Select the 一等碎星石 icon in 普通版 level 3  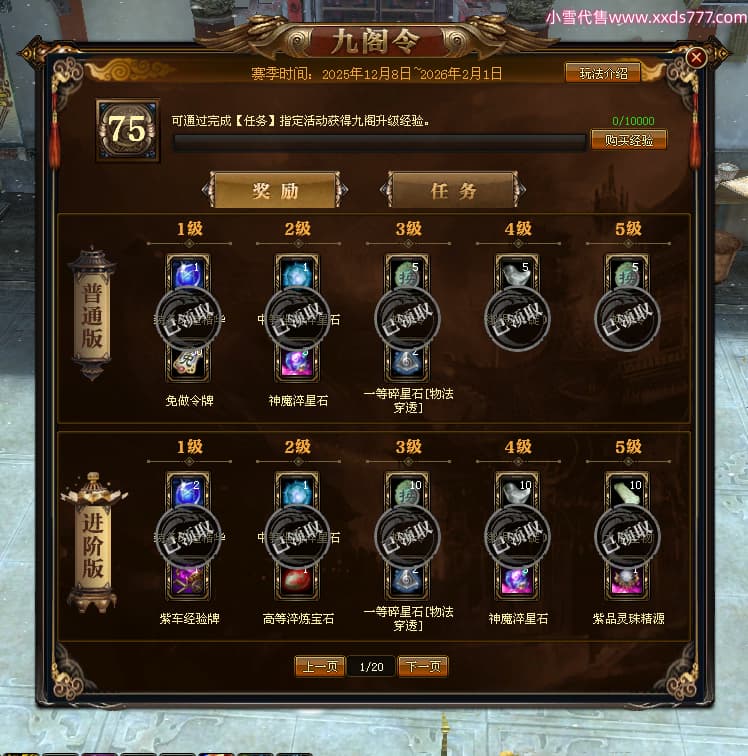(x=407, y=364)
